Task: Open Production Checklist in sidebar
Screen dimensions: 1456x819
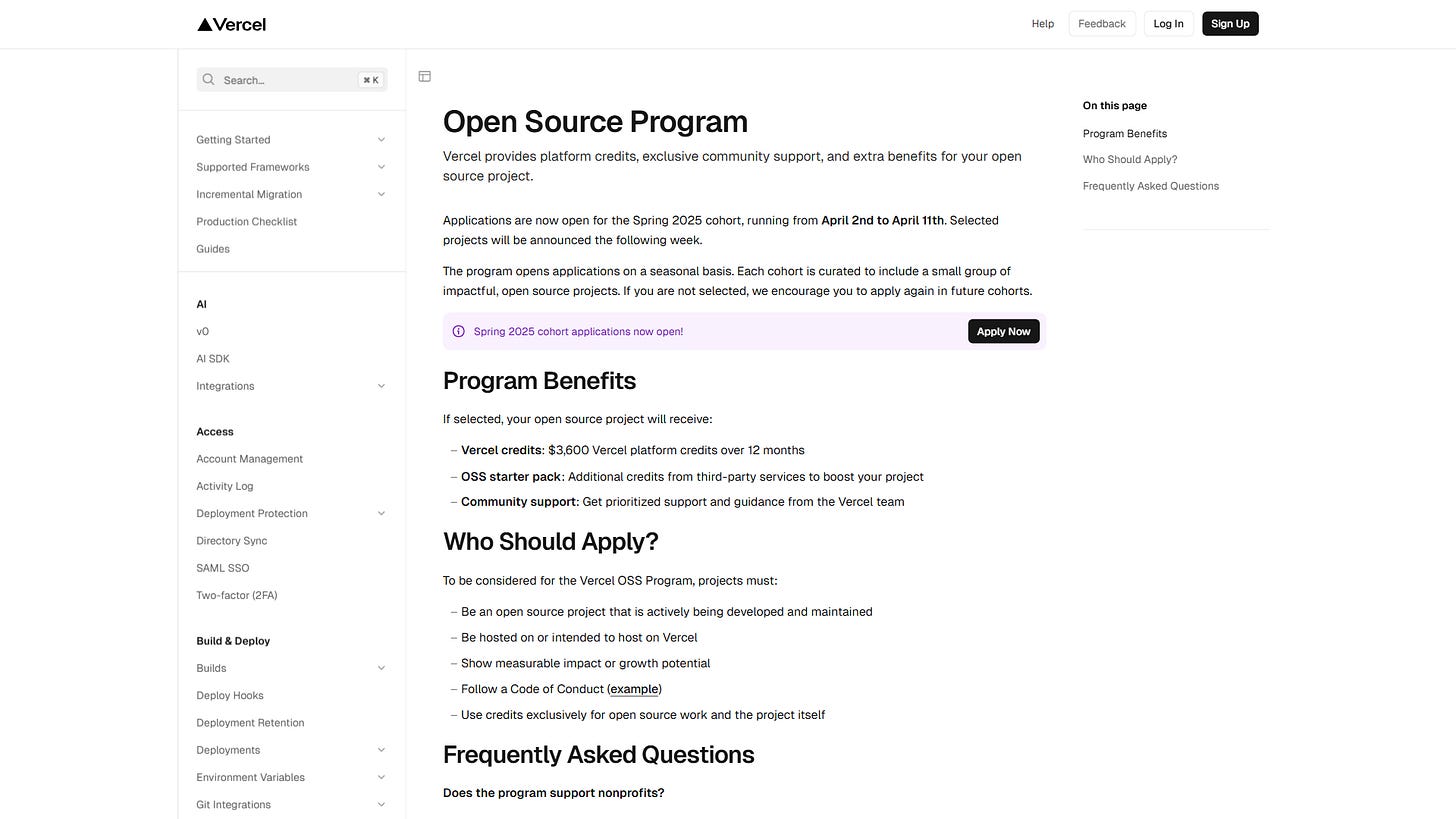Action: point(247,222)
